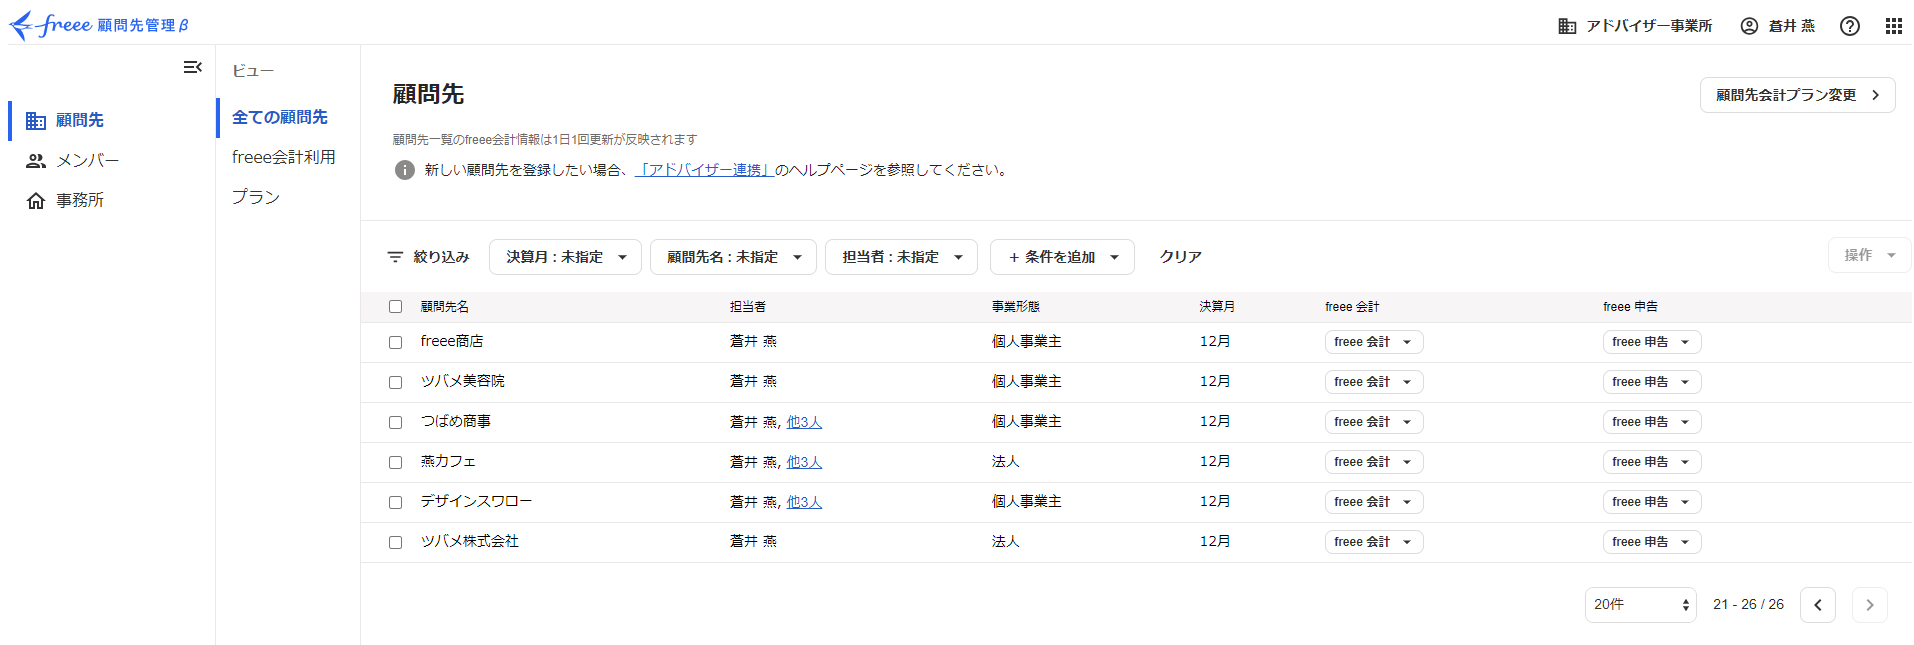Click the クリア button
Viewport: 1914px width, 645px height.
click(1181, 257)
